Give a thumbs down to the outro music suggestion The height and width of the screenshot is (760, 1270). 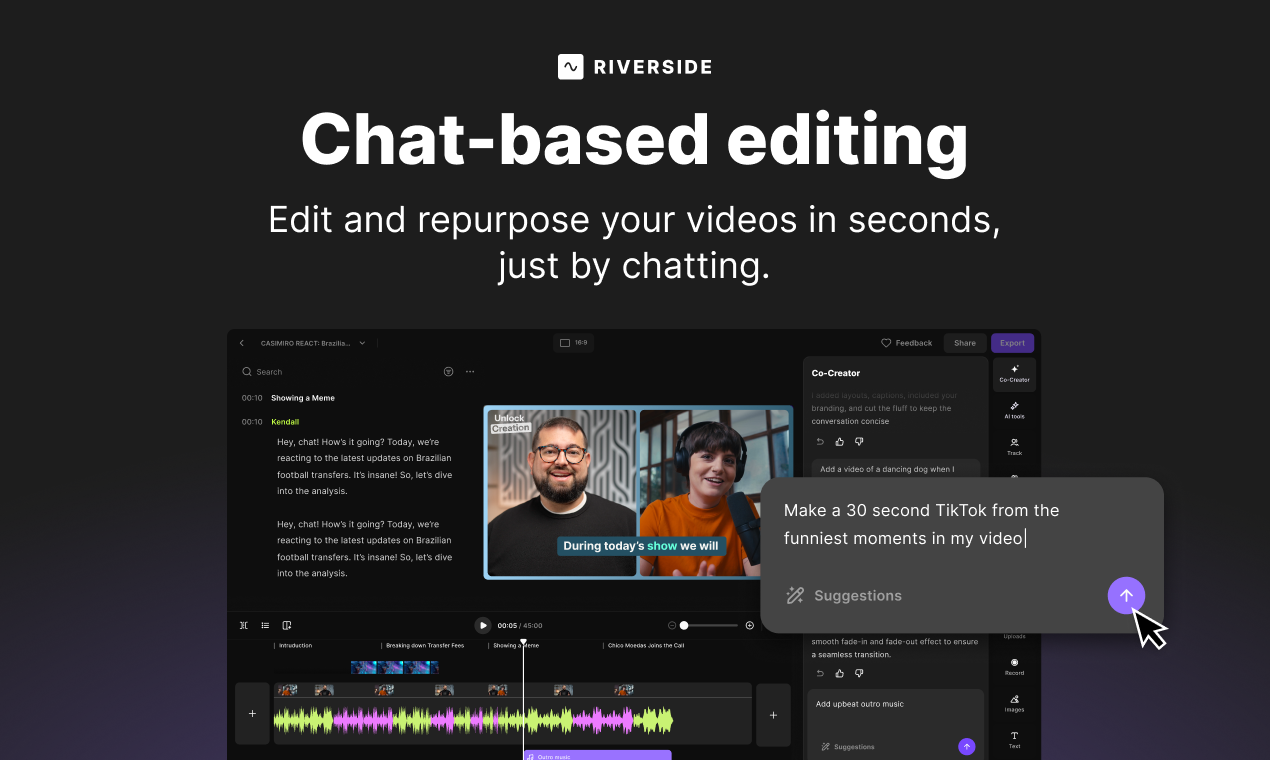click(858, 673)
